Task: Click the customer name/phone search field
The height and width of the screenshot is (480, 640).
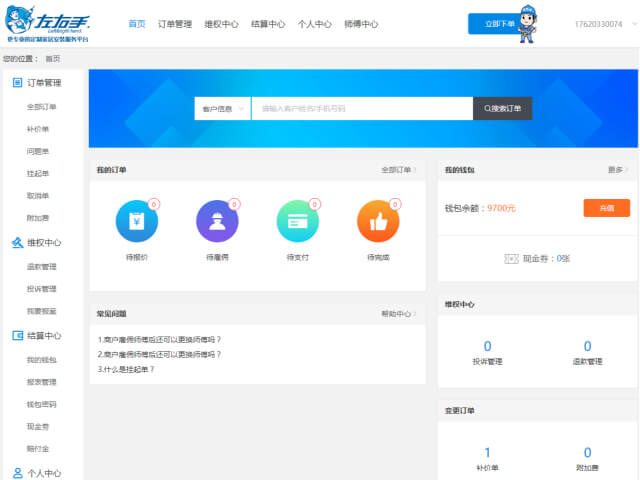Action: 361,108
